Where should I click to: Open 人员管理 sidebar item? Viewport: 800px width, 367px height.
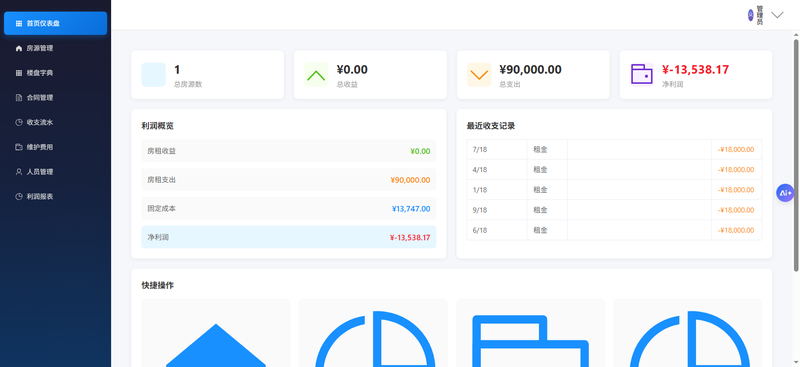coord(55,172)
